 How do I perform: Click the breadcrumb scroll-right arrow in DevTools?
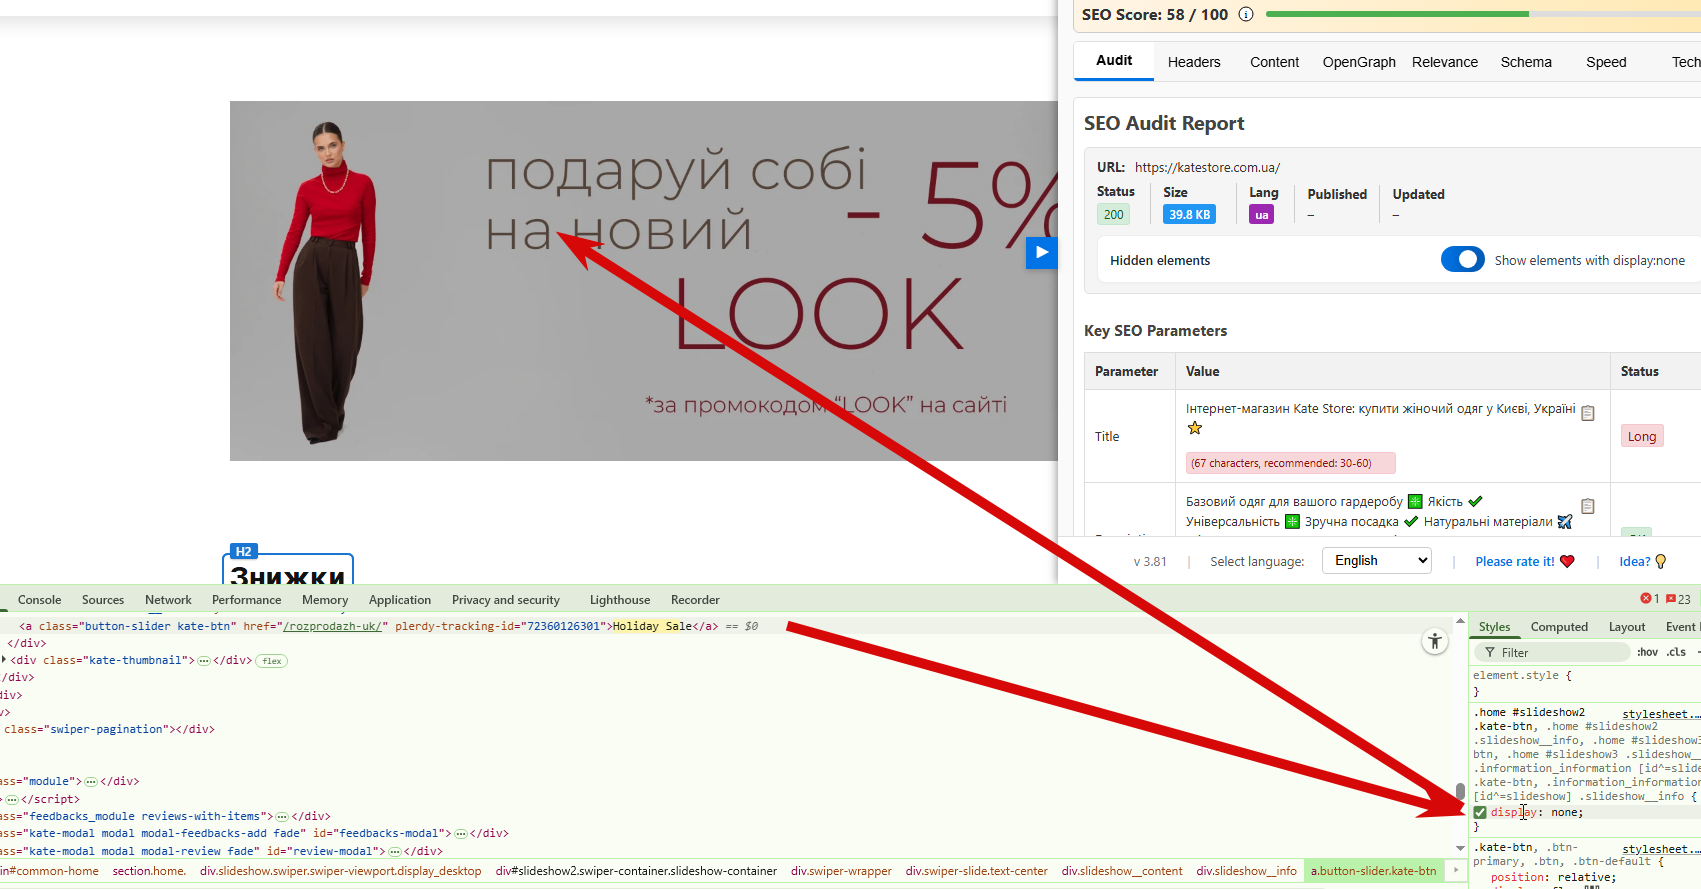pyautogui.click(x=1456, y=871)
